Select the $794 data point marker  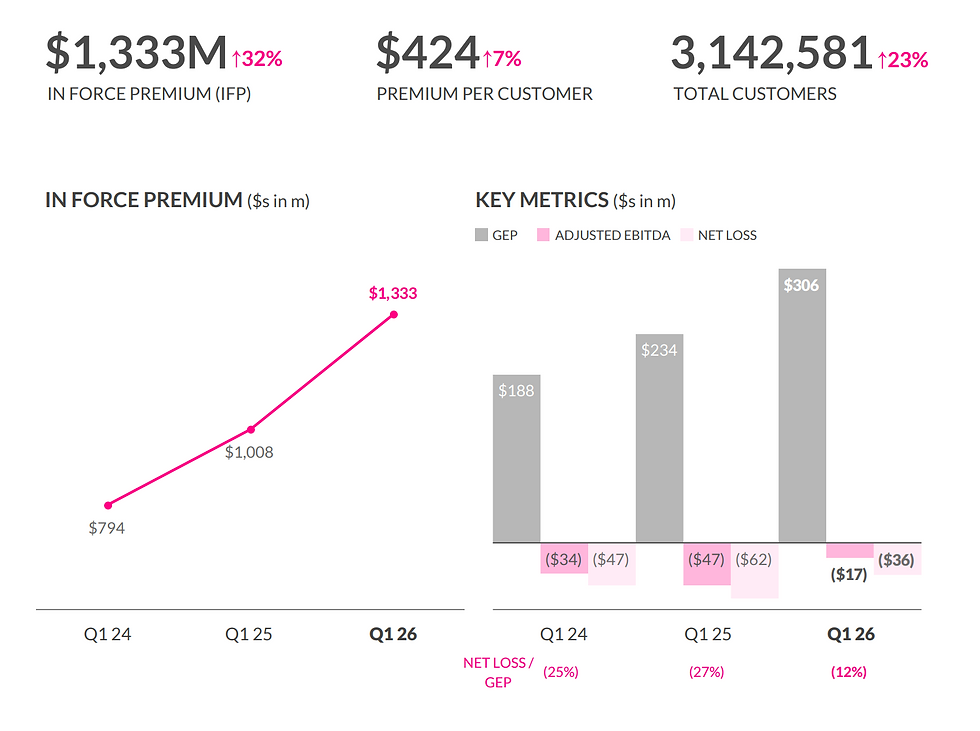[108, 505]
